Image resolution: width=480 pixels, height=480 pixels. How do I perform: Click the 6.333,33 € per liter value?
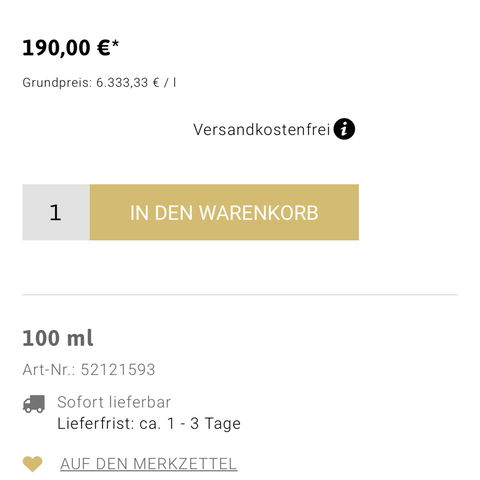tap(136, 83)
